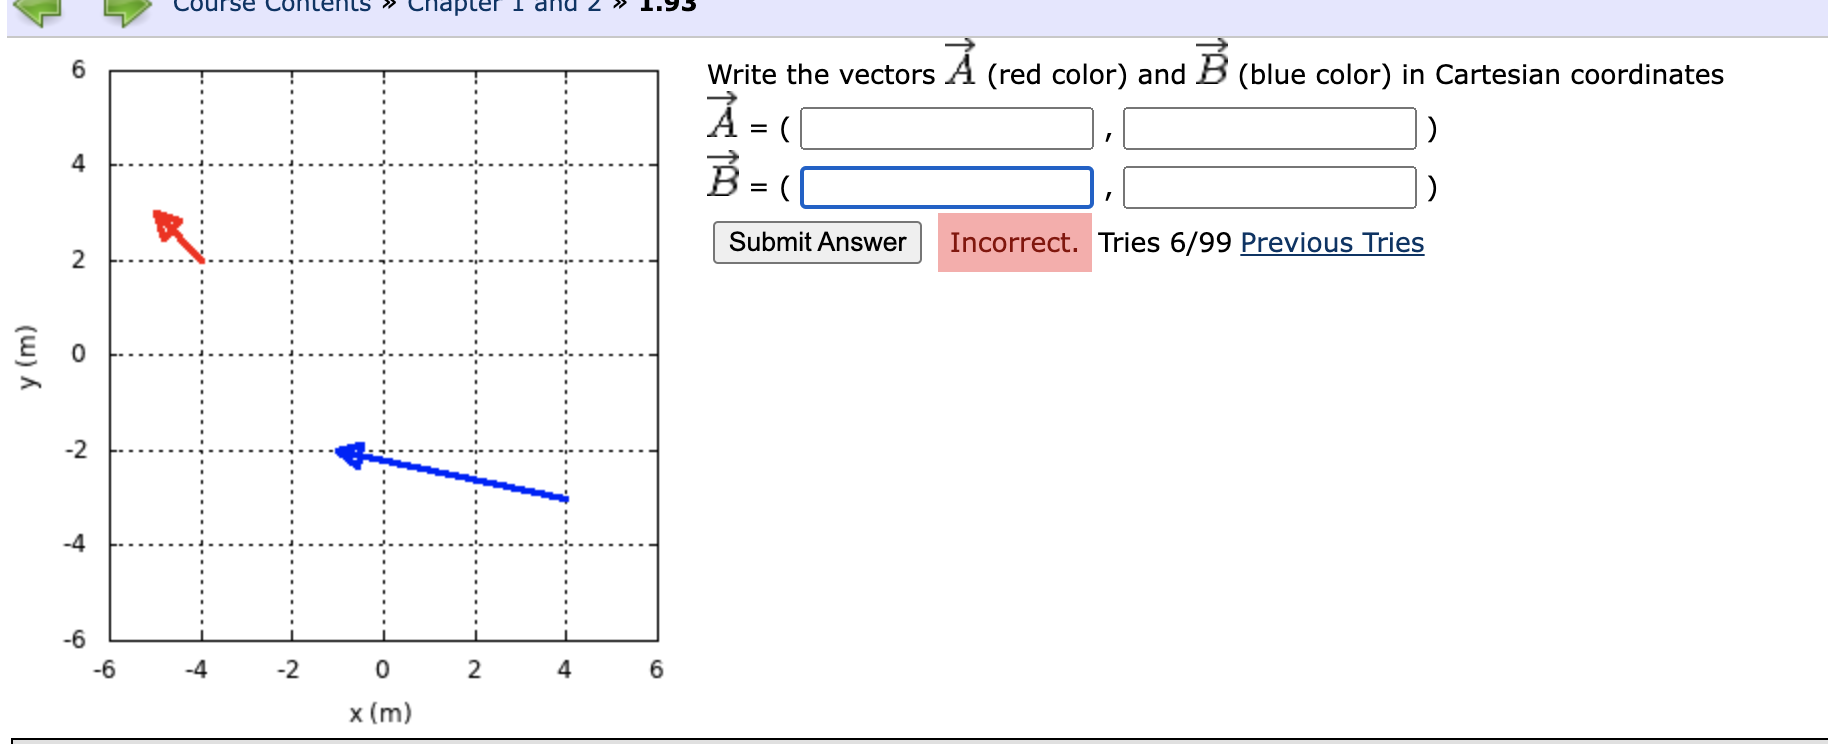Click the green forward arrow icon
The height and width of the screenshot is (744, 1828).
[x=126, y=10]
